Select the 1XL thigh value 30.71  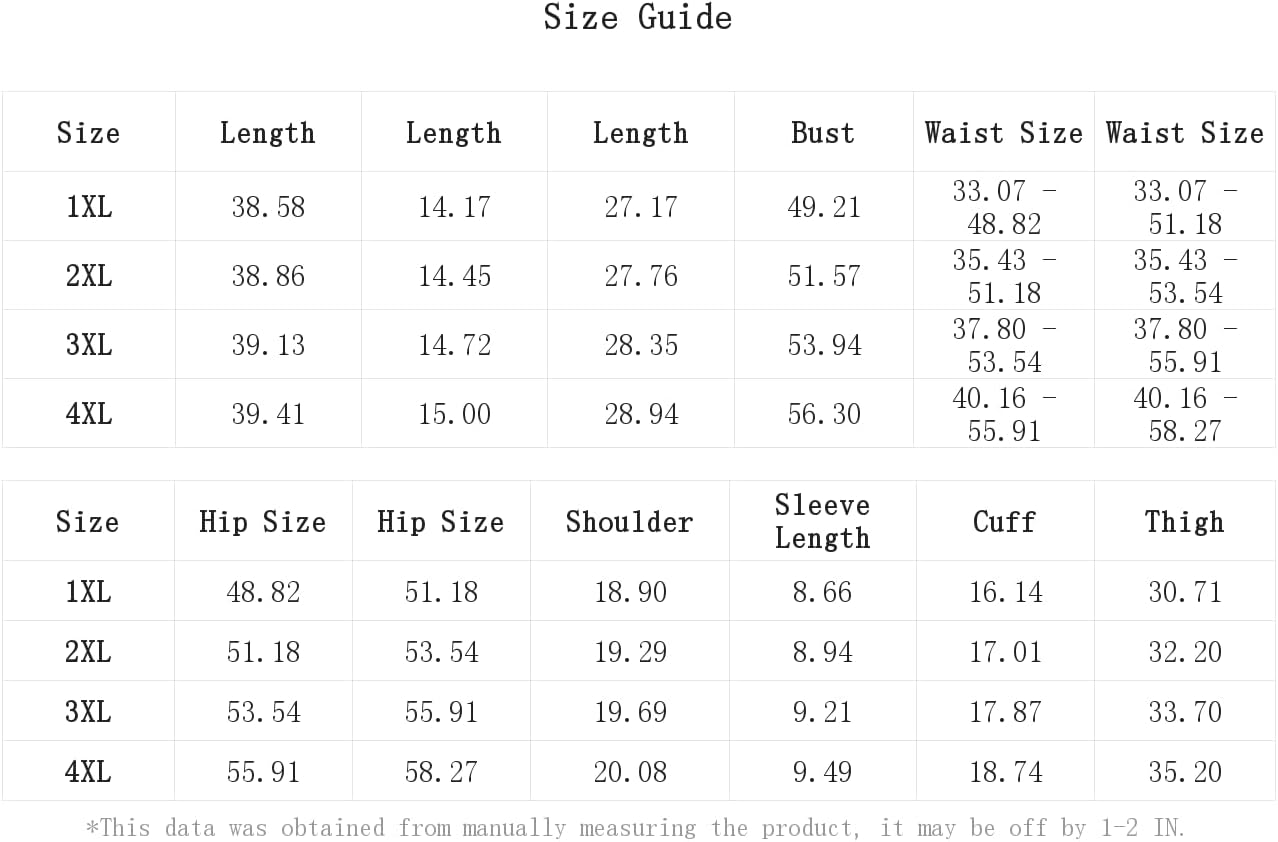pyautogui.click(x=1185, y=592)
